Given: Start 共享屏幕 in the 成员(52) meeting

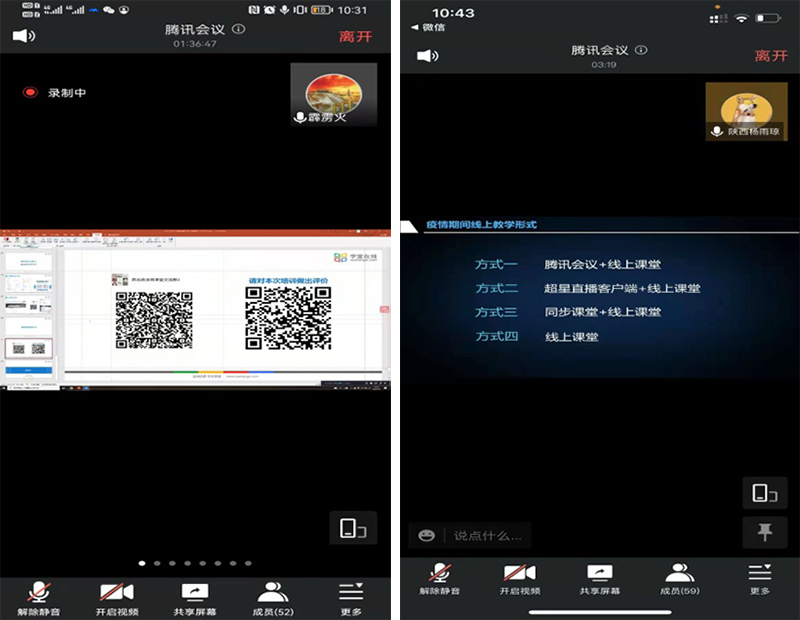Looking at the screenshot, I should (x=194, y=597).
